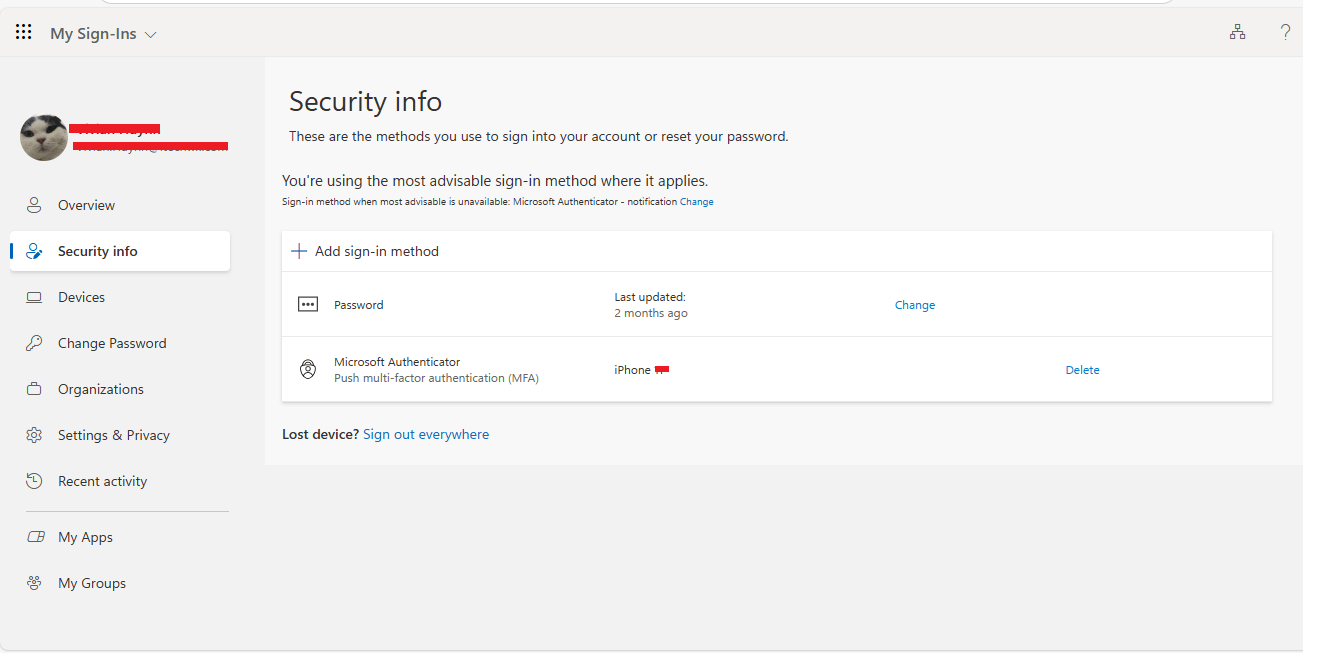Click Change next to Password
The width and height of the screenshot is (1342, 653).
(x=914, y=304)
